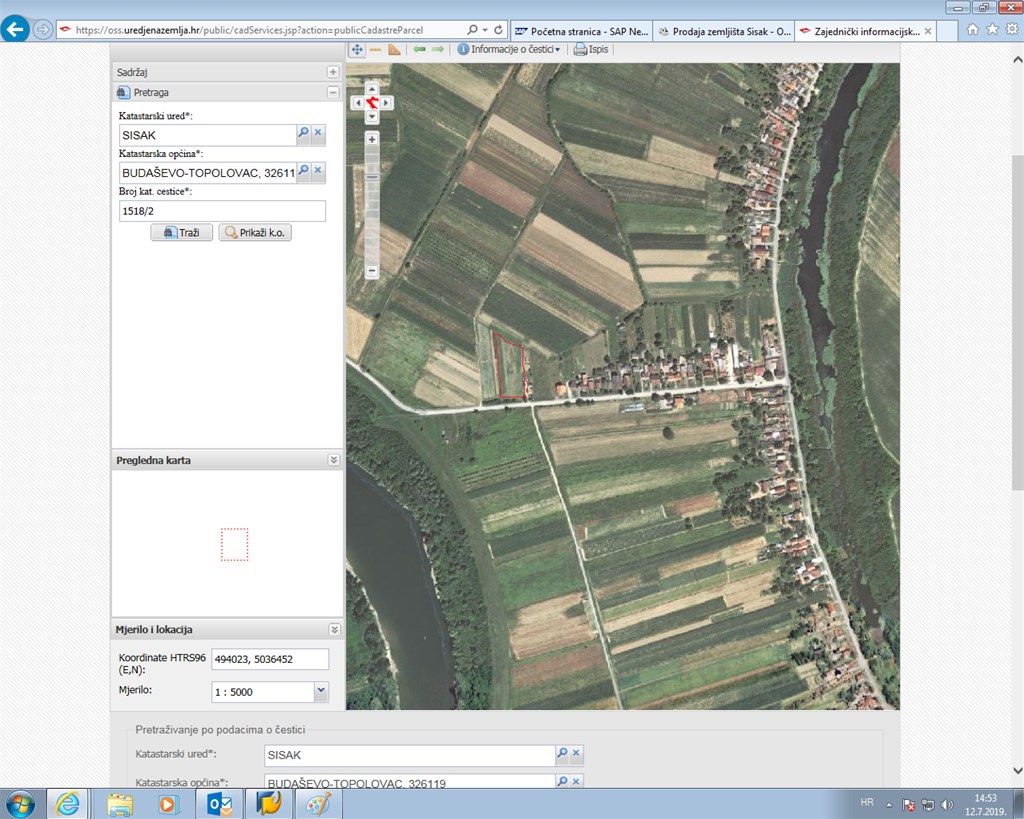Click the map zoom level slider handle
This screenshot has width=1024, height=819.
(372, 177)
